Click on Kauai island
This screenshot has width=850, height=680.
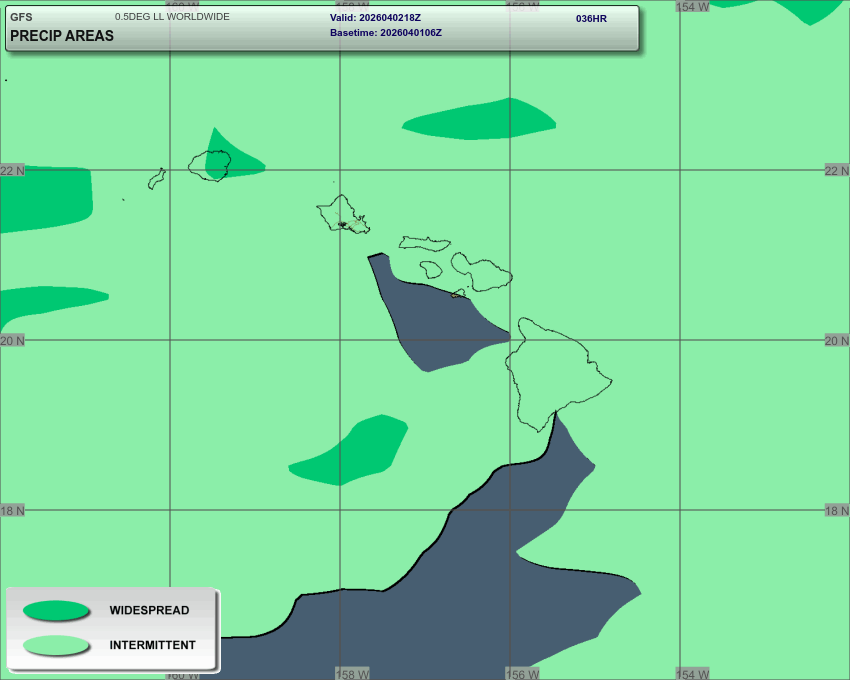210,165
